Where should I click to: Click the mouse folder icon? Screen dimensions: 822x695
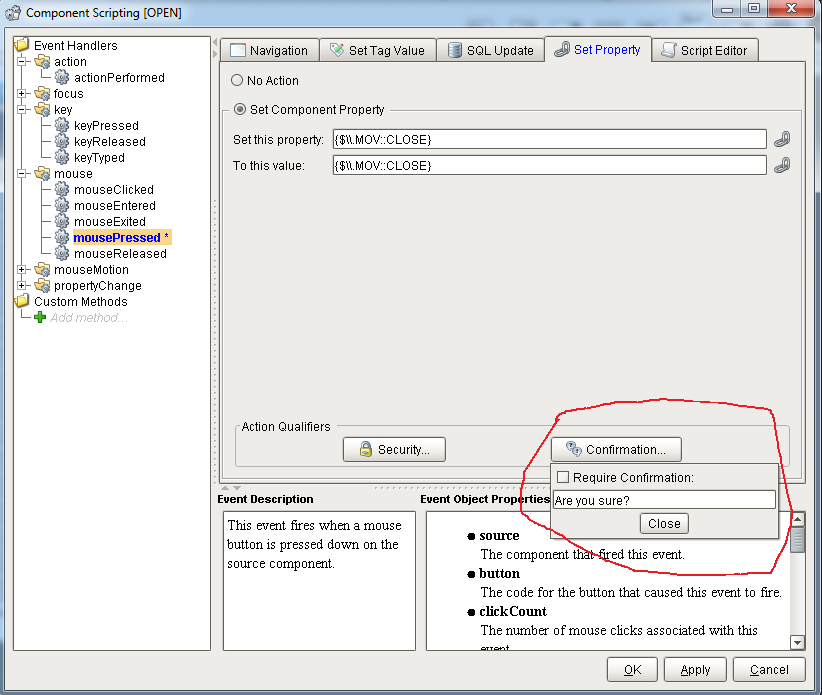42,173
